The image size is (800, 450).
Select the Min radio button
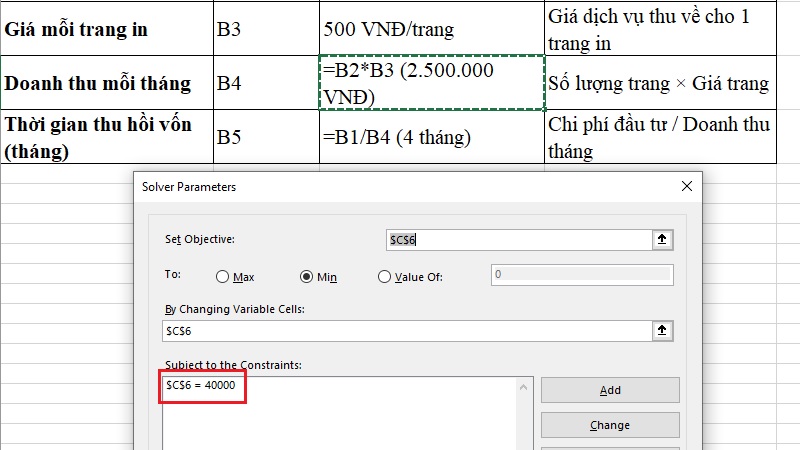(x=306, y=277)
